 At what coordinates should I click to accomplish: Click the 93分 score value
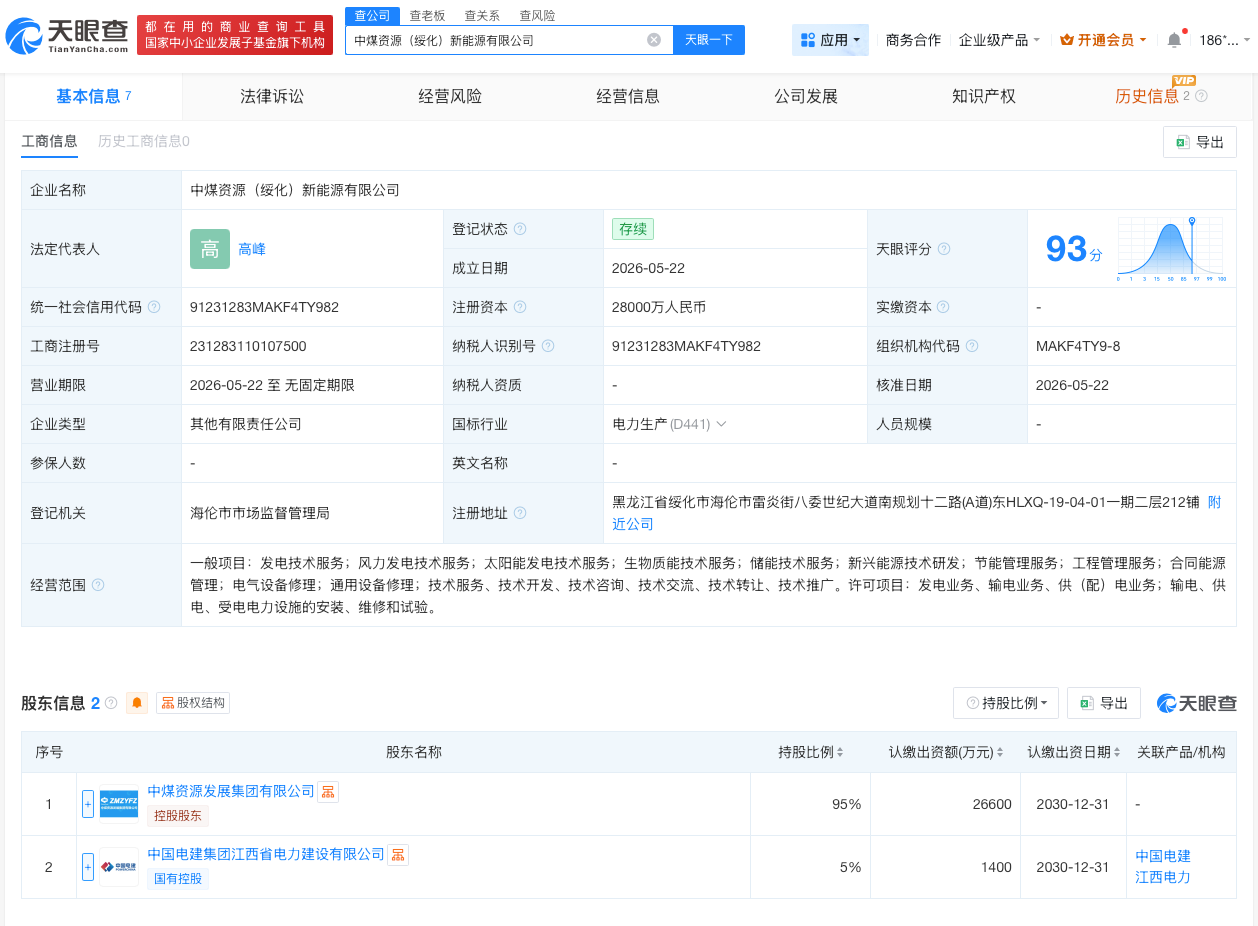point(1073,249)
